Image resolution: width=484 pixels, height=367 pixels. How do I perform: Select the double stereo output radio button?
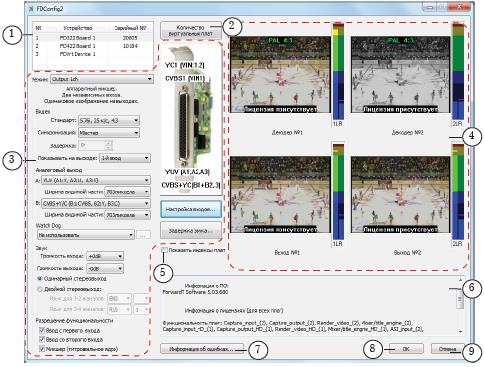tap(40, 289)
